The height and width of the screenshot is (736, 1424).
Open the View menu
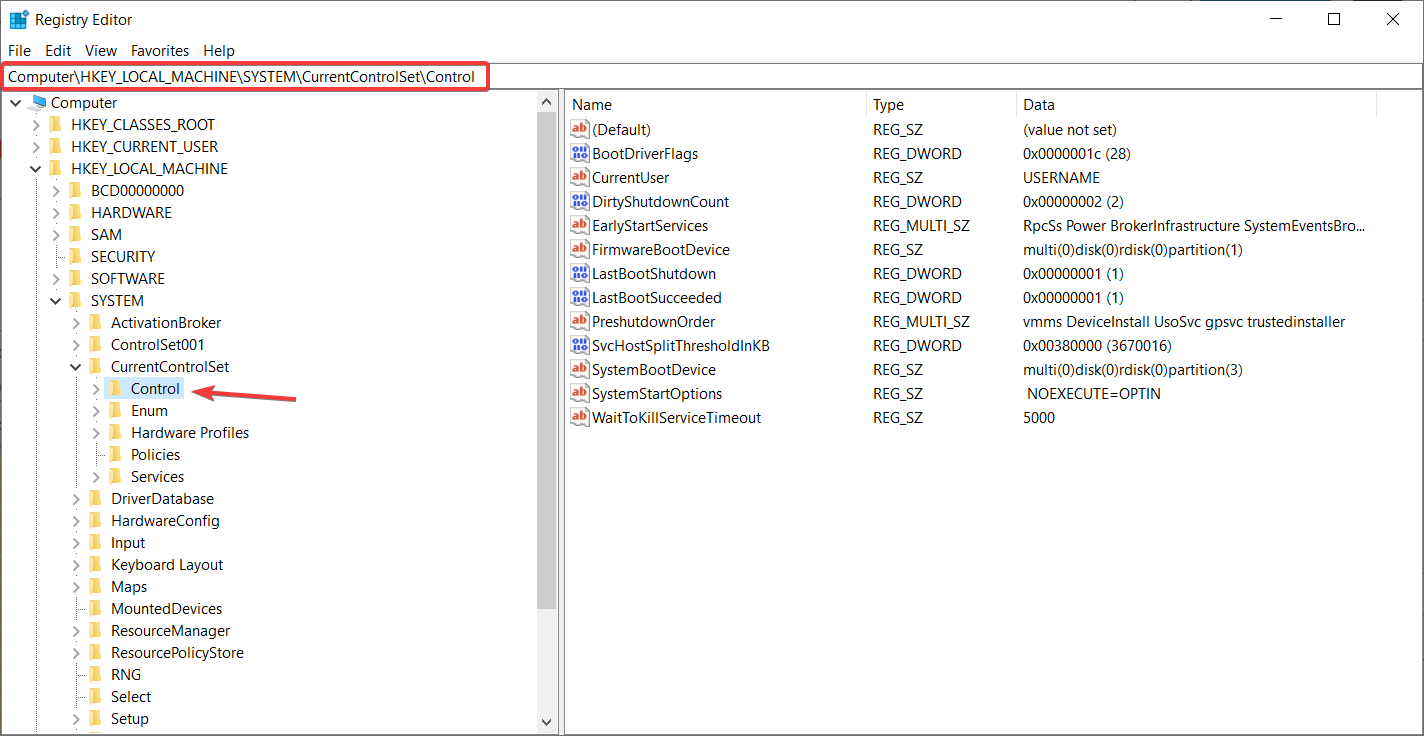101,50
